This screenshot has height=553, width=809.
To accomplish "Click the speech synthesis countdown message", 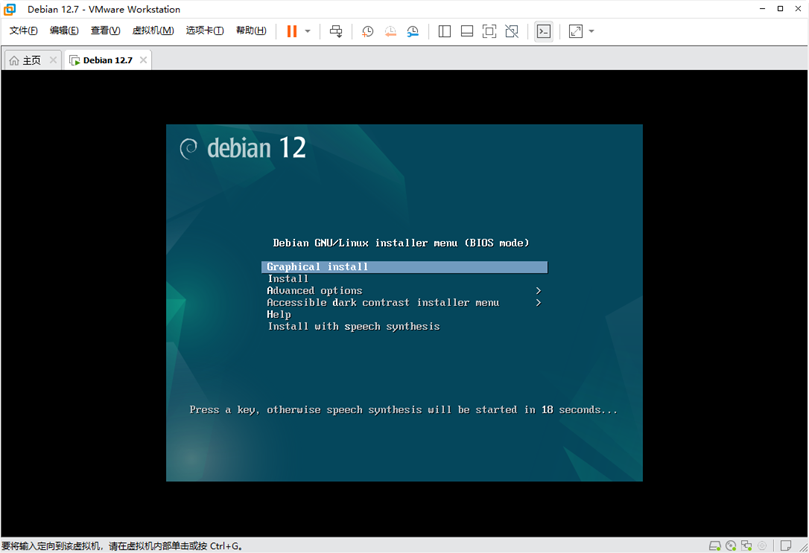I will [403, 410].
